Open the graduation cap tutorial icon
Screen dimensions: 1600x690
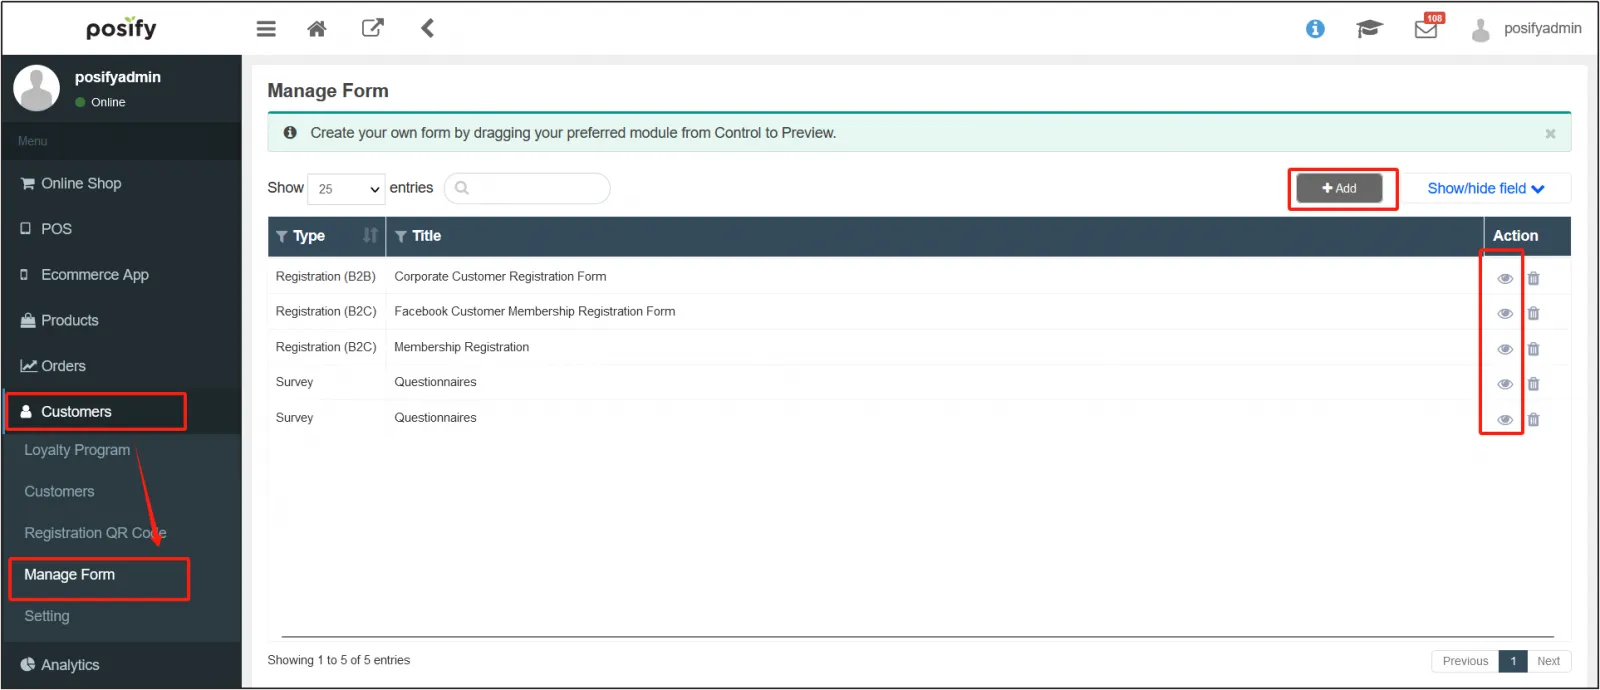coord(1369,29)
